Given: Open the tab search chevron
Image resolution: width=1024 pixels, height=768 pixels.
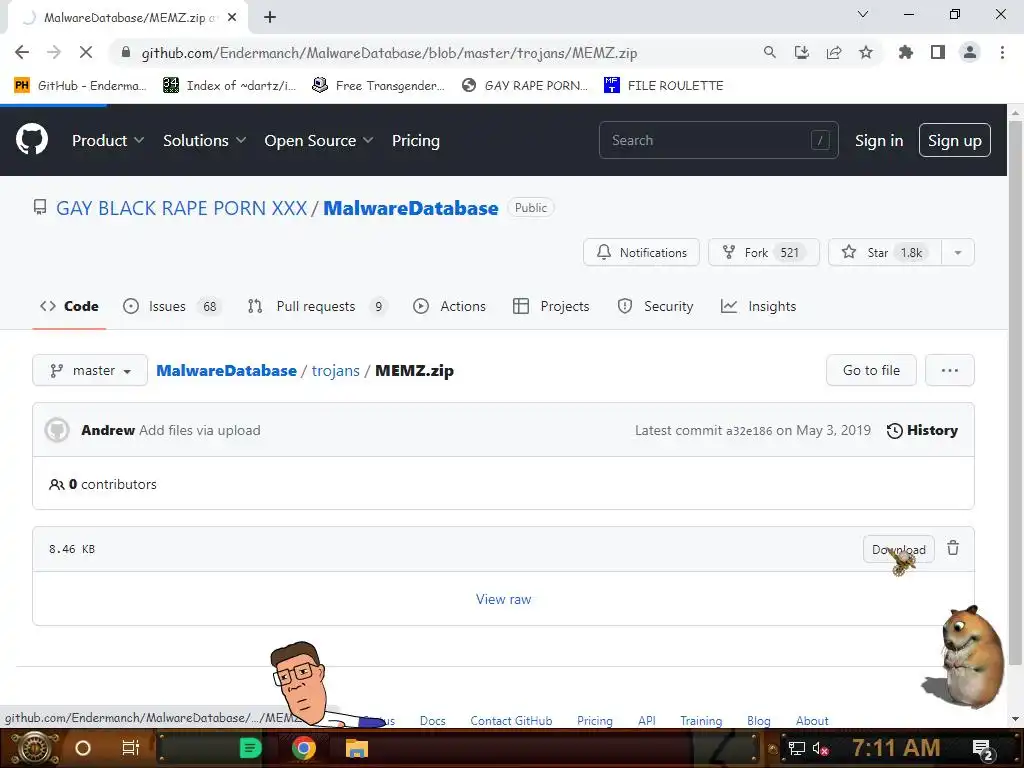Looking at the screenshot, I should coord(863,14).
